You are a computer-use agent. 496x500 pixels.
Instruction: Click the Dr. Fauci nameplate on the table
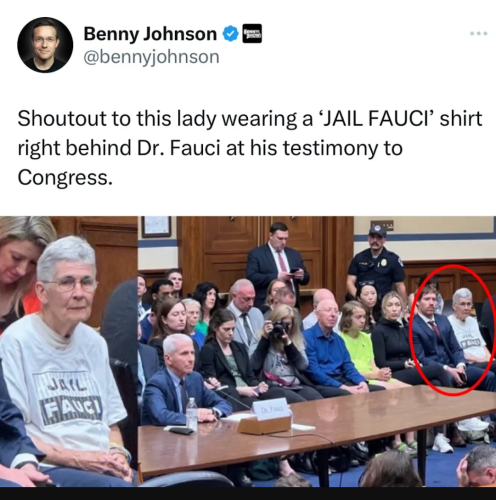tap(271, 408)
